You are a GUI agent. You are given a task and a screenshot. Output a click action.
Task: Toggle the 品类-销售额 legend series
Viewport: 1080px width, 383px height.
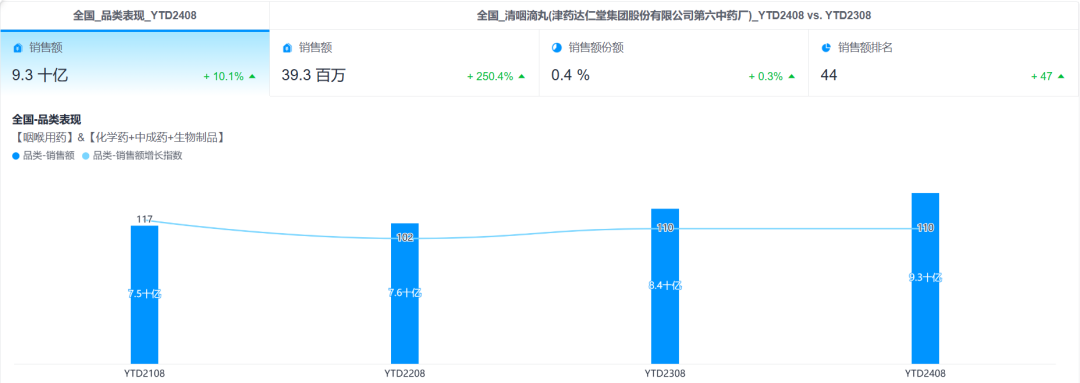[43, 156]
